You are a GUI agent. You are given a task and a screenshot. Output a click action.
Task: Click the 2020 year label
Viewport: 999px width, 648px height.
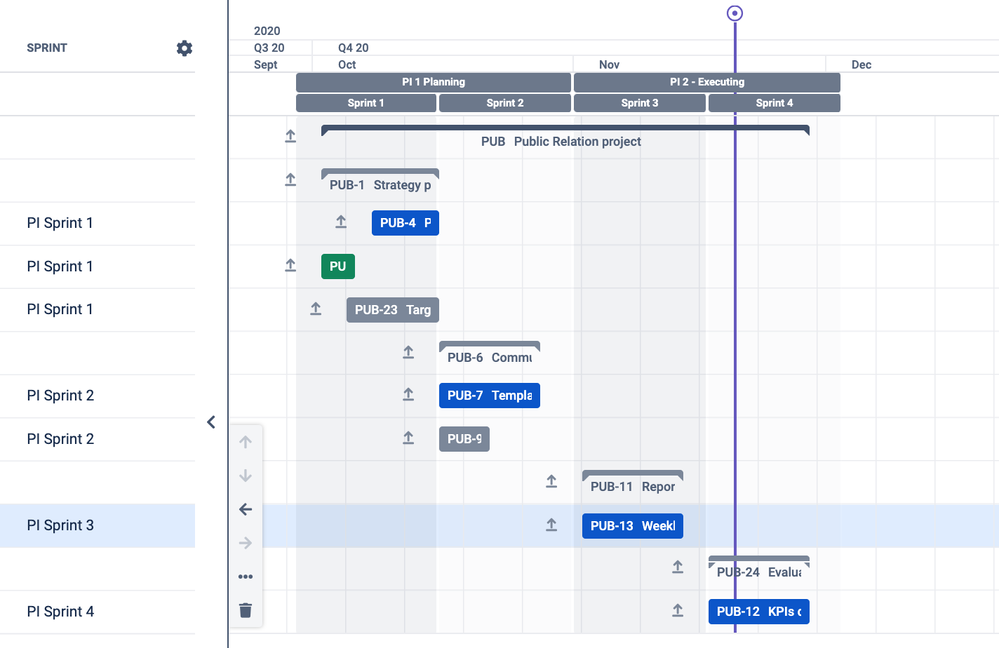[x=267, y=31]
